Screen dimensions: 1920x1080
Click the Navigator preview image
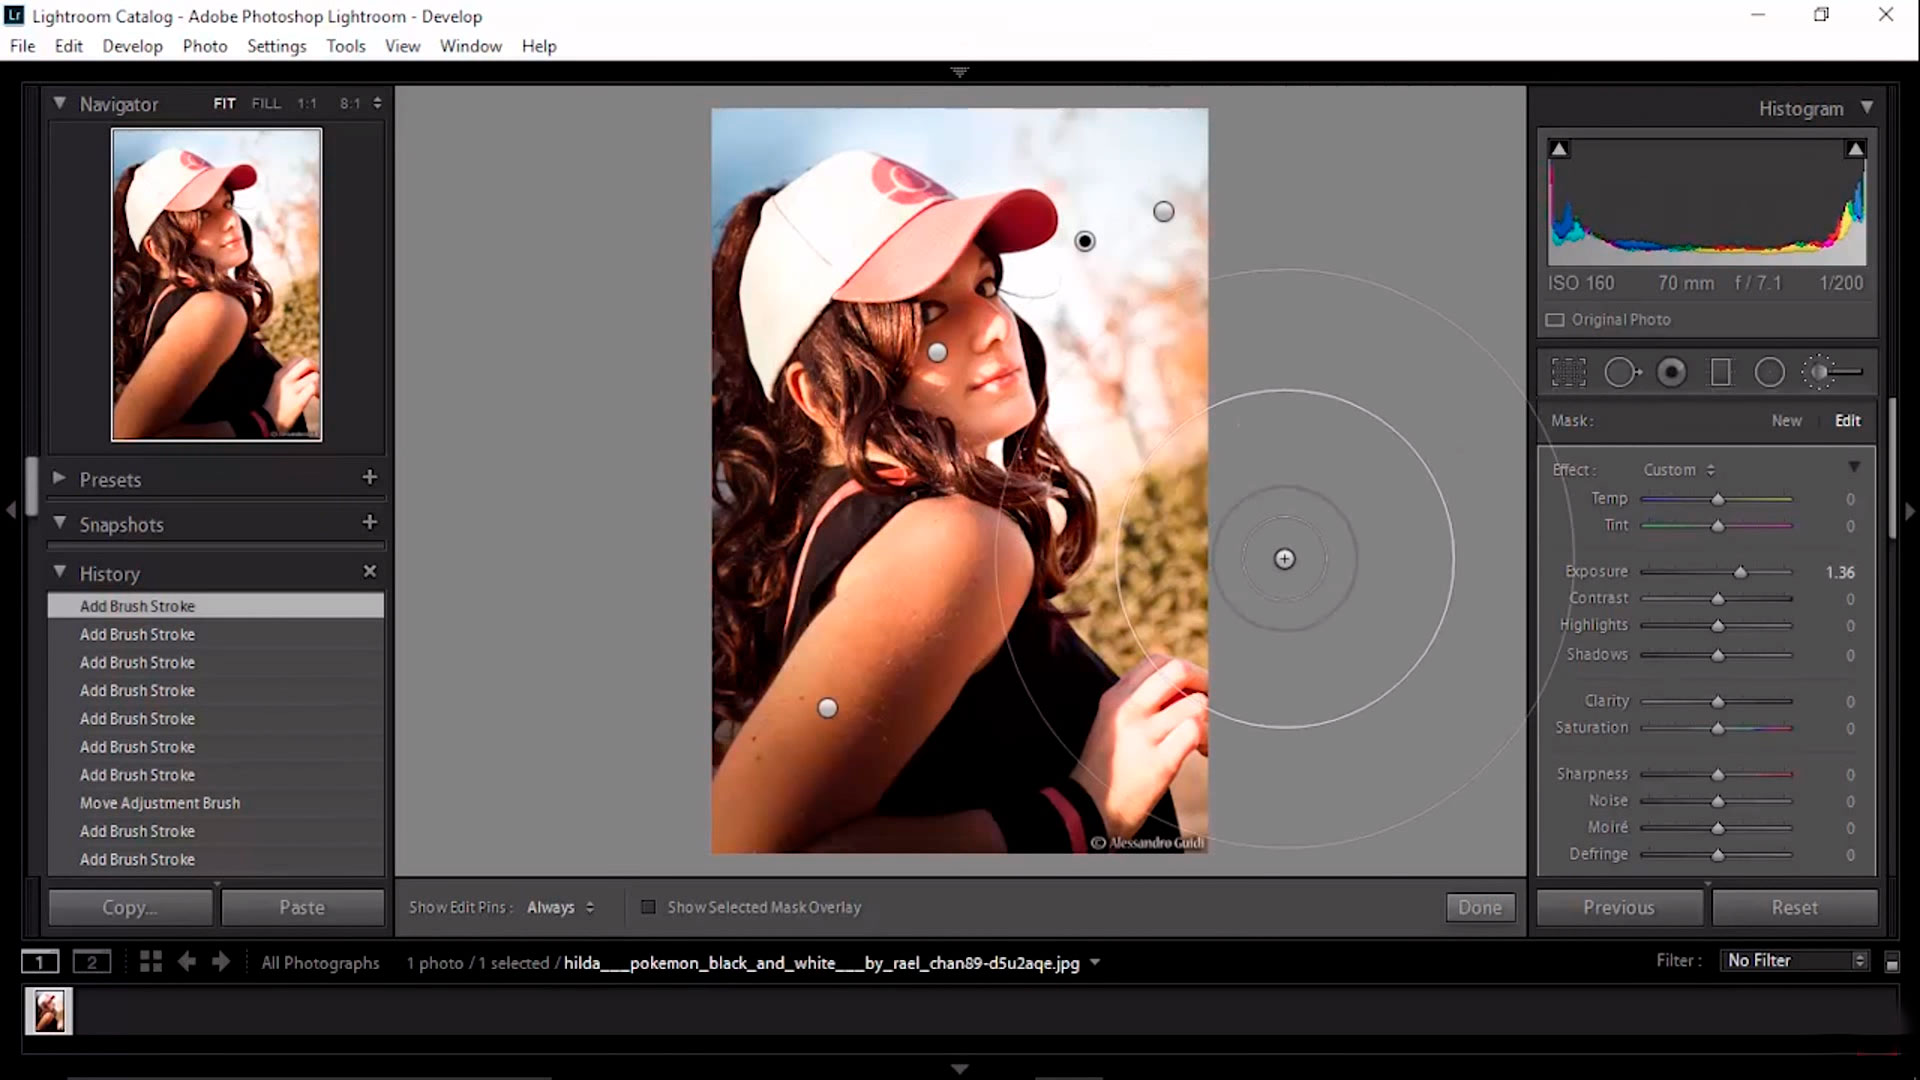(x=216, y=284)
